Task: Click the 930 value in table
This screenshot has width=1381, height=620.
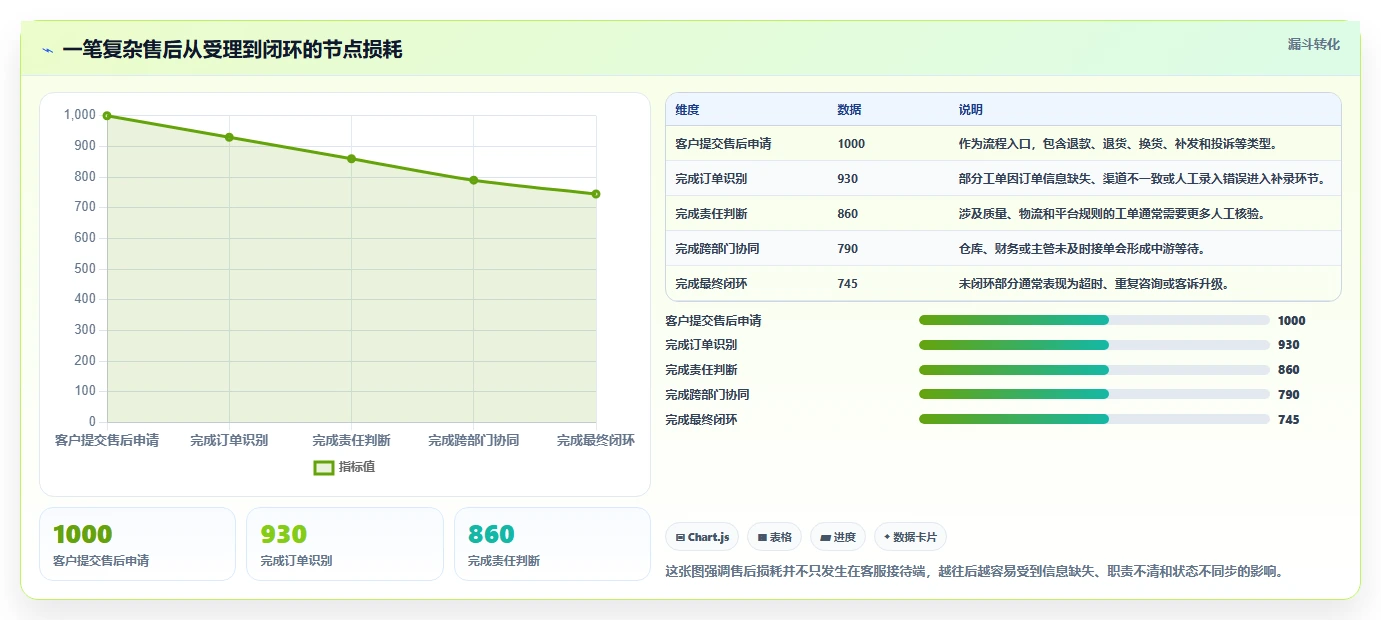Action: tap(848, 179)
